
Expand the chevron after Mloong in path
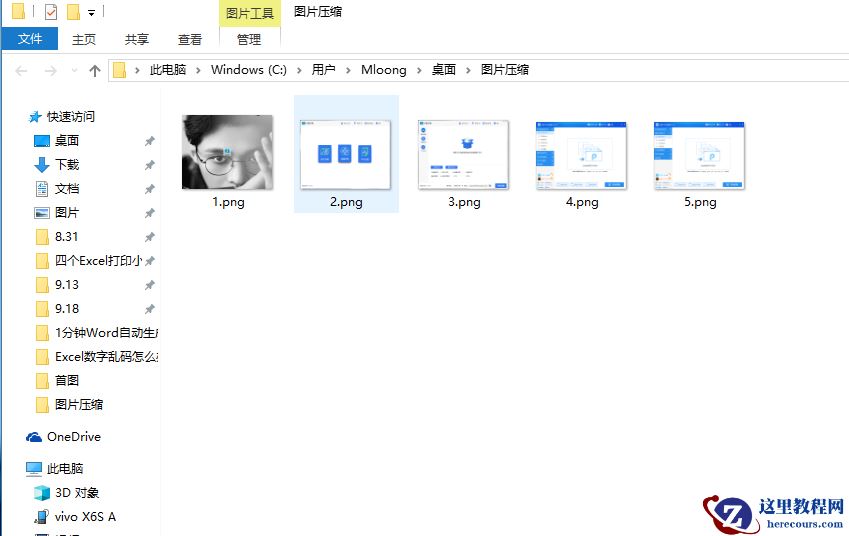[x=419, y=70]
